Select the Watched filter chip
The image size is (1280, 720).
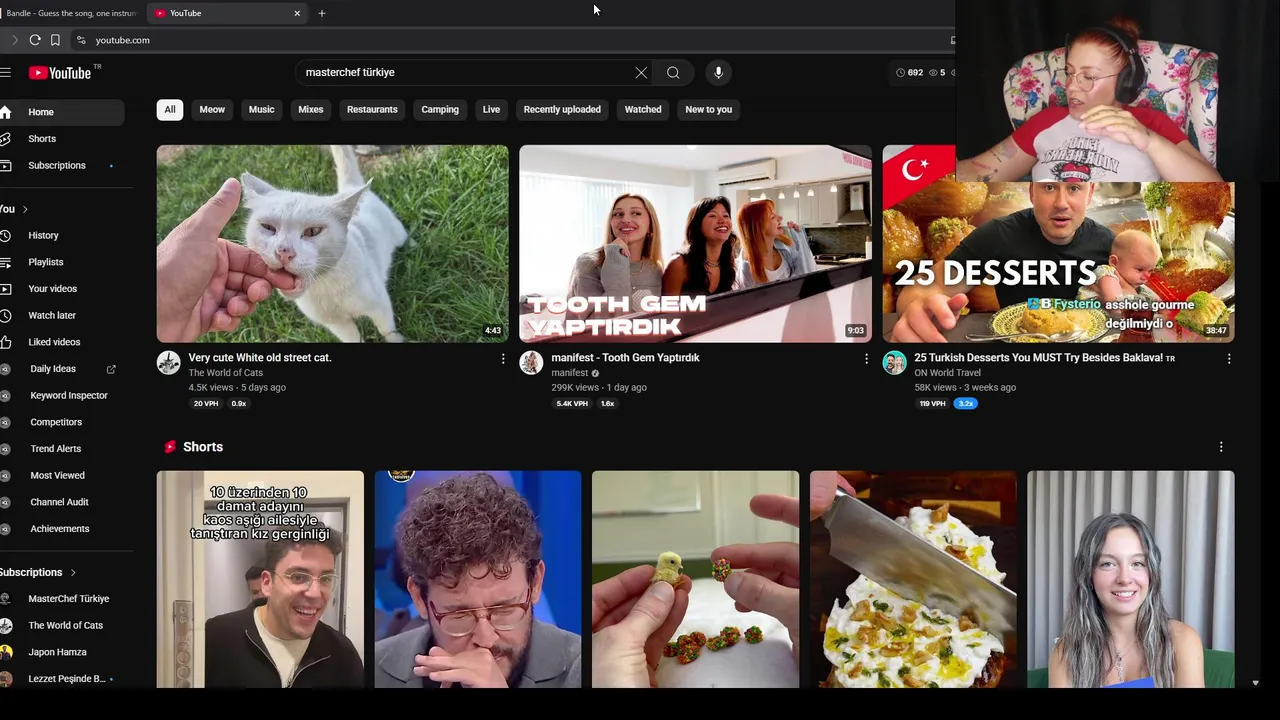click(x=643, y=110)
